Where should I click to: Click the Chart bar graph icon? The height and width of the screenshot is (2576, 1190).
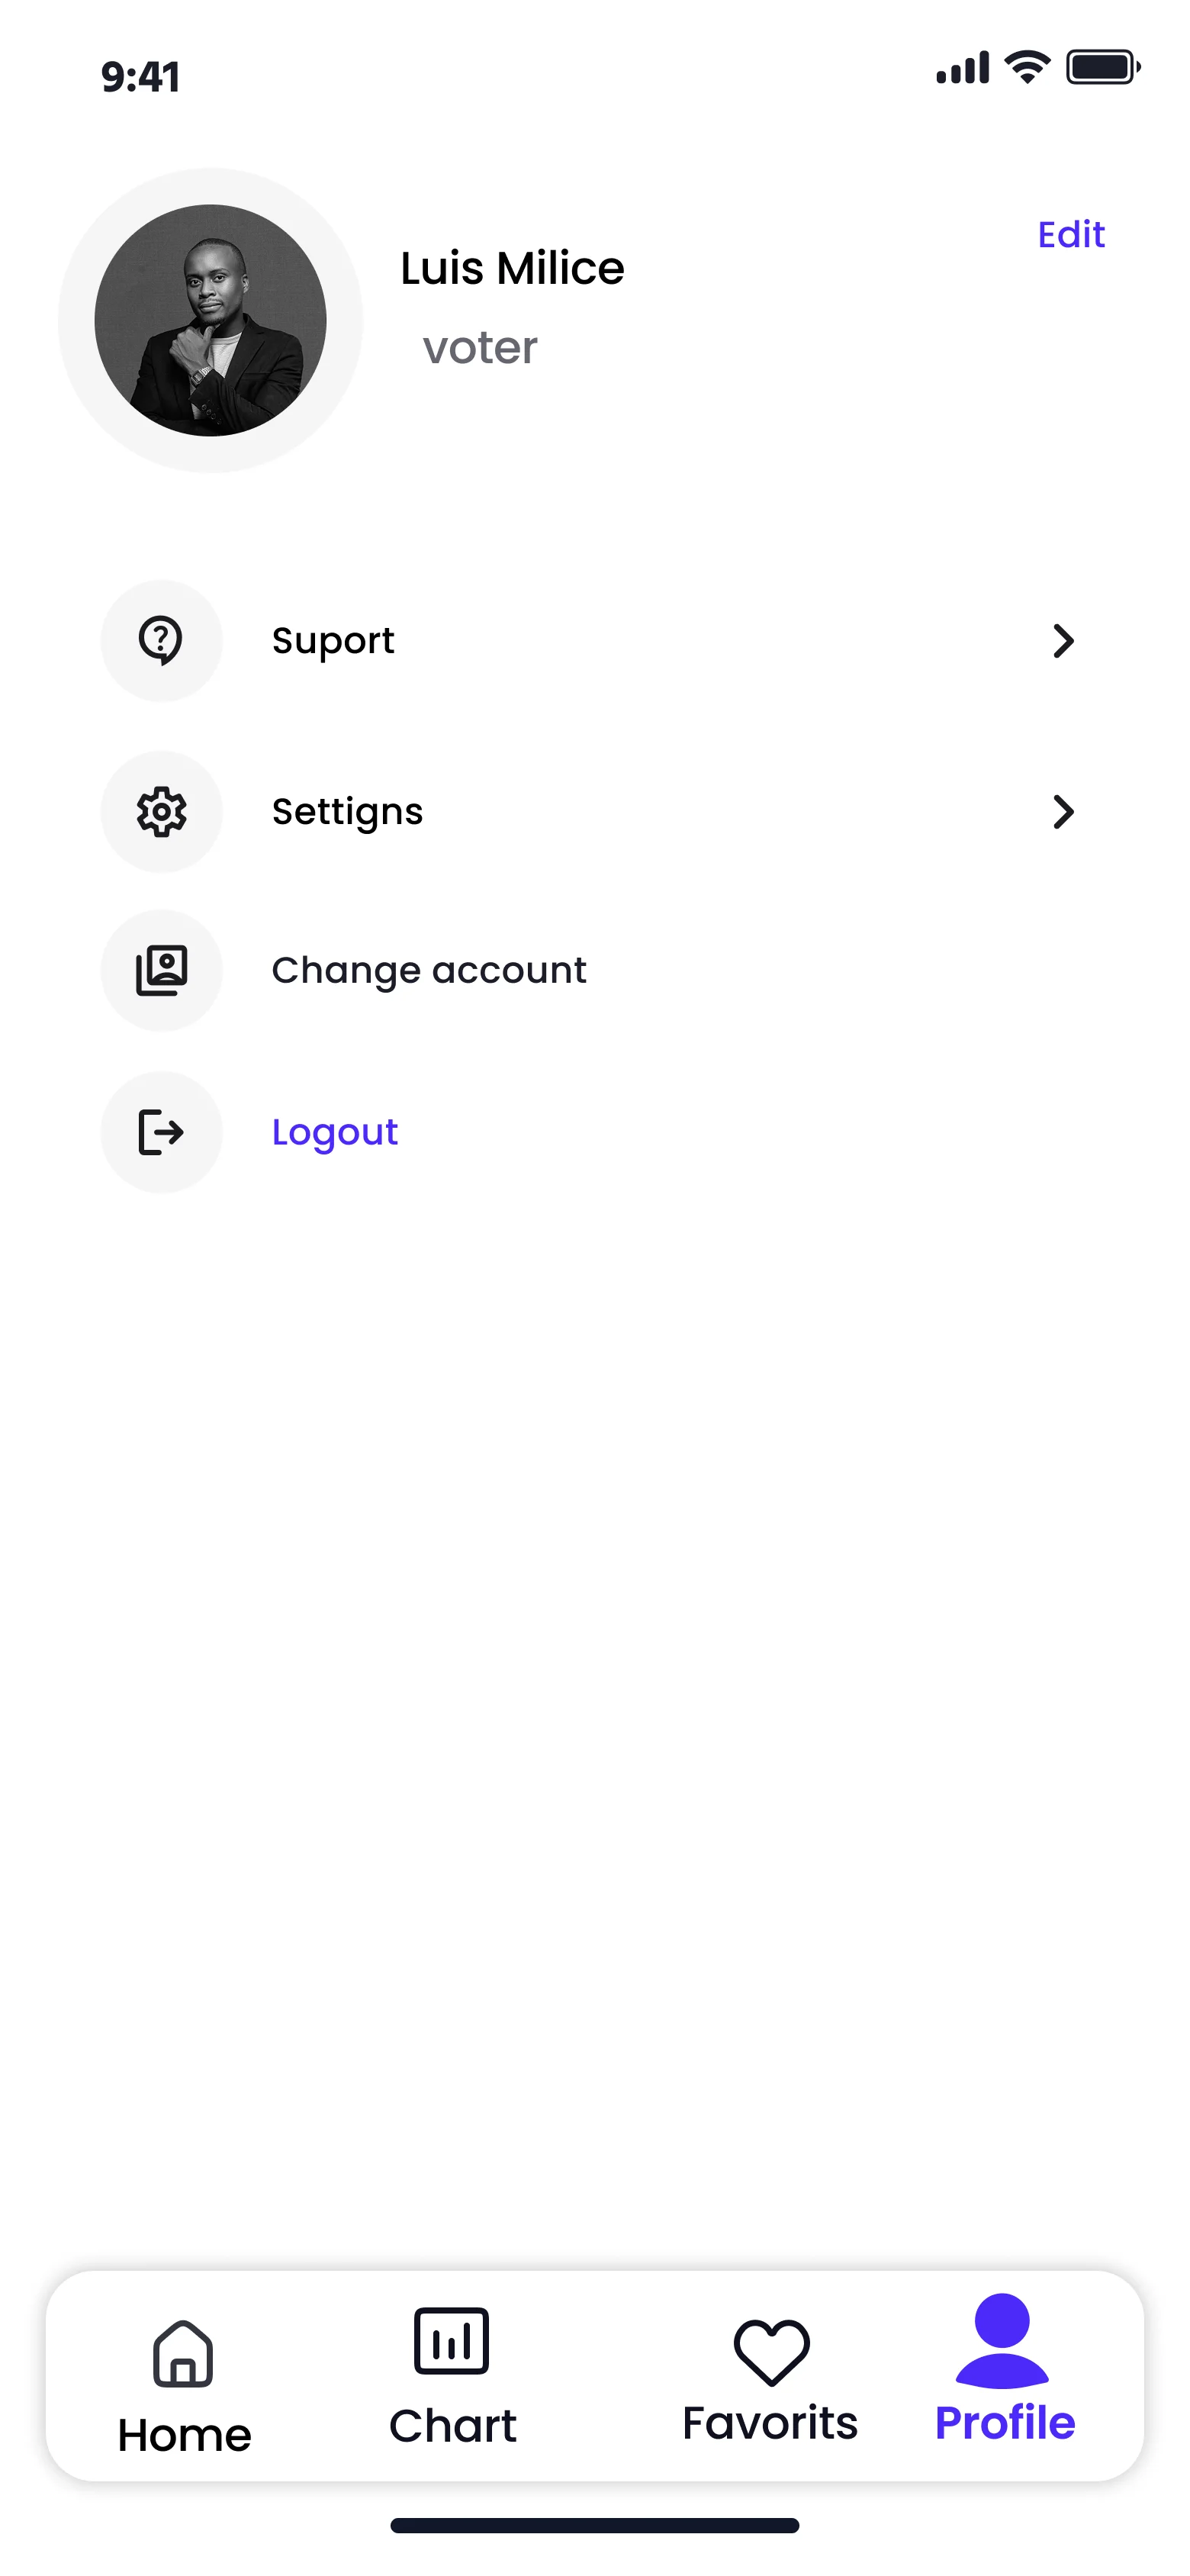pyautogui.click(x=451, y=2341)
